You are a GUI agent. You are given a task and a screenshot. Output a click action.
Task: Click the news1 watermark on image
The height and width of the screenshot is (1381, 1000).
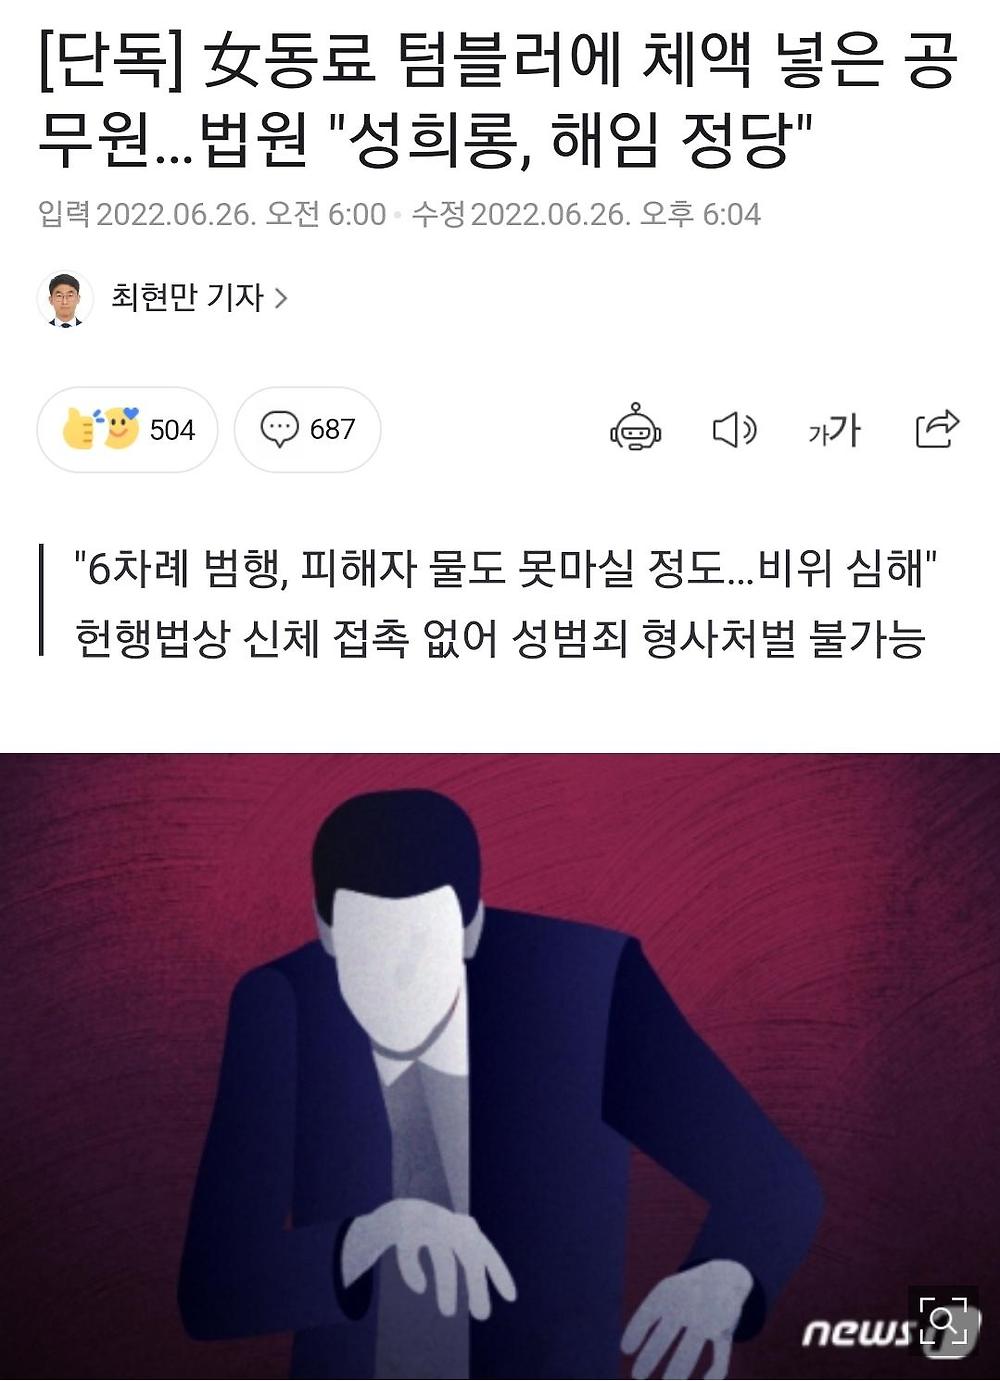[860, 1333]
